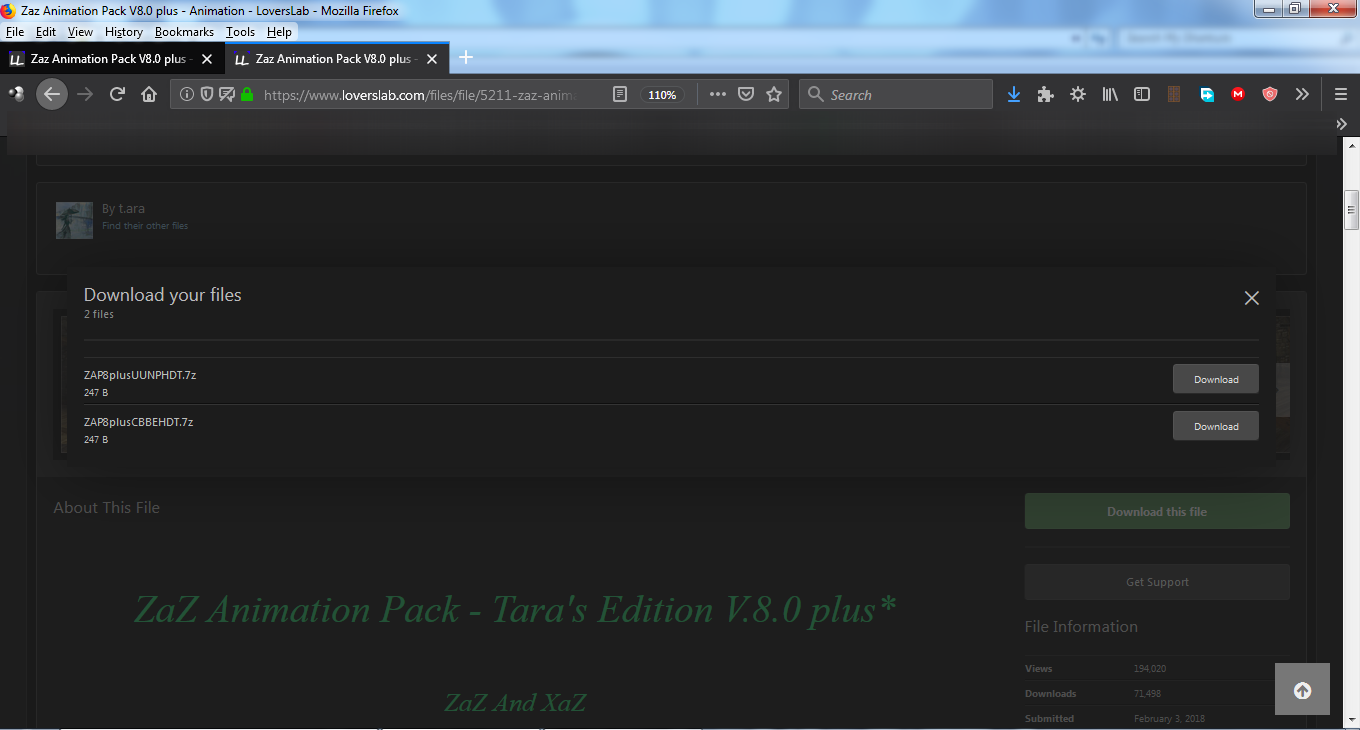Expand the toolbar overflow chevron

pos(1302,94)
